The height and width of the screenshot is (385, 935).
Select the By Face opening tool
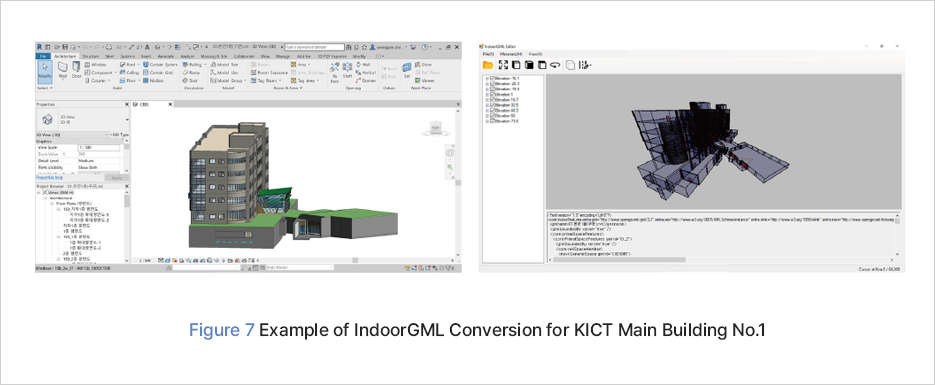335,73
